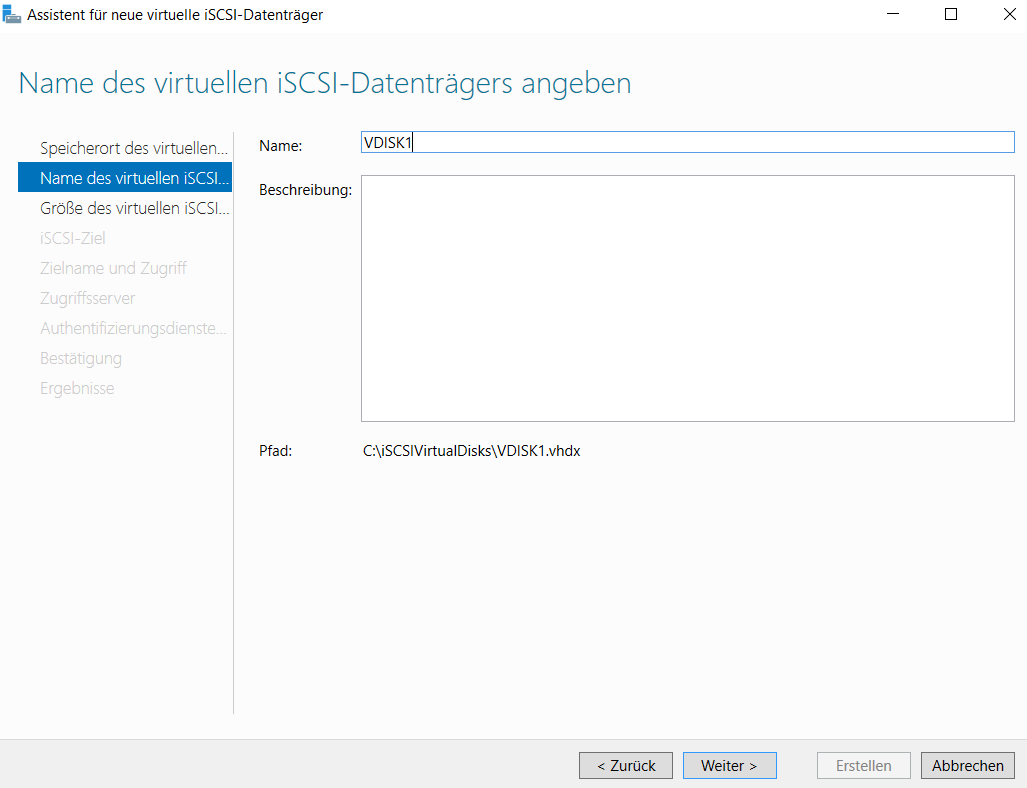
Task: Focus the Name field containing VDISK1
Action: 687,143
